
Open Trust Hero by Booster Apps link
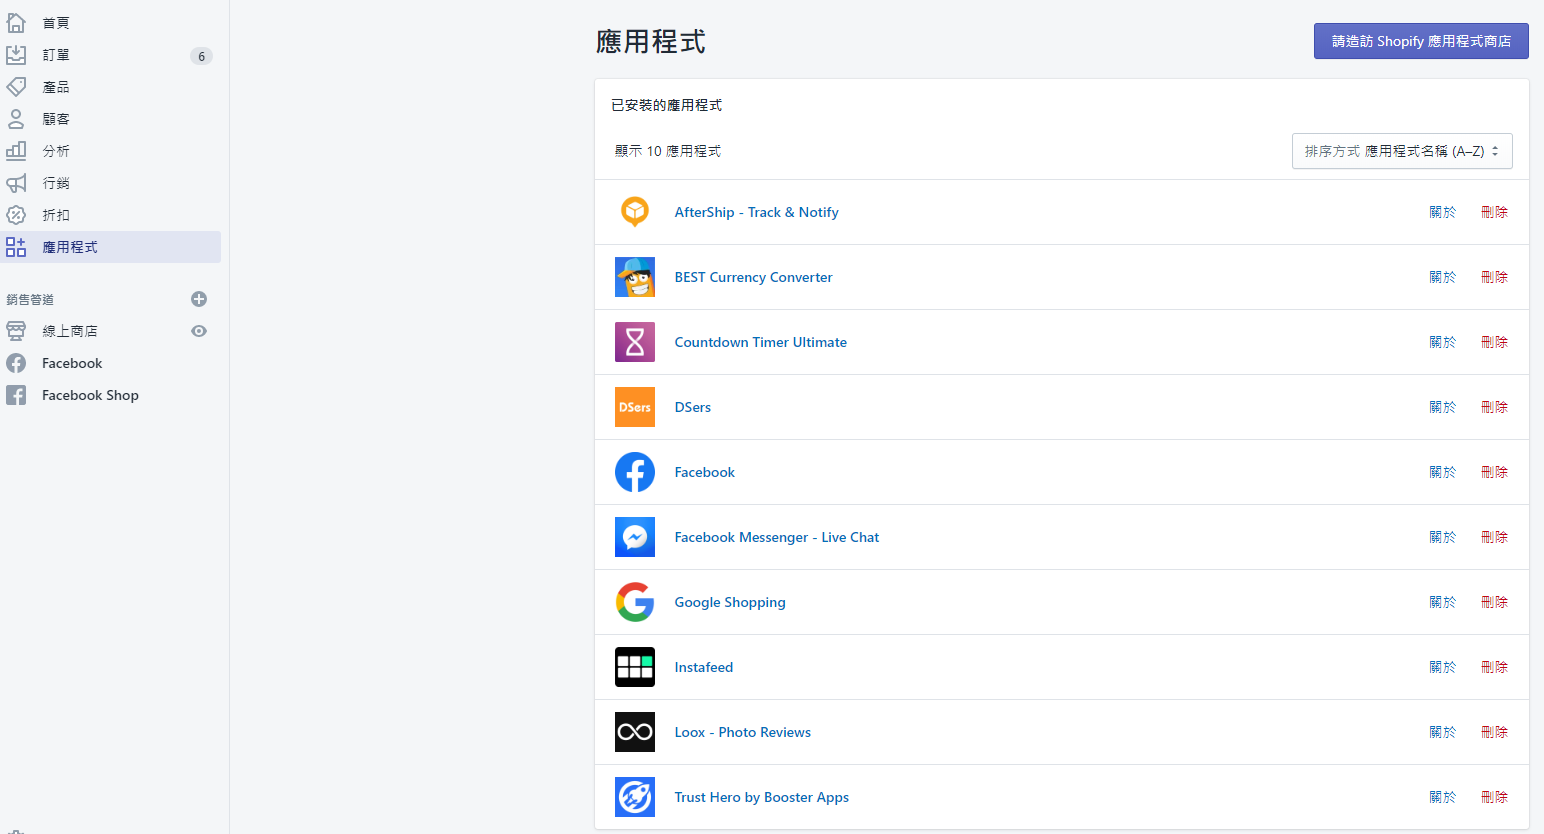pyautogui.click(x=761, y=797)
